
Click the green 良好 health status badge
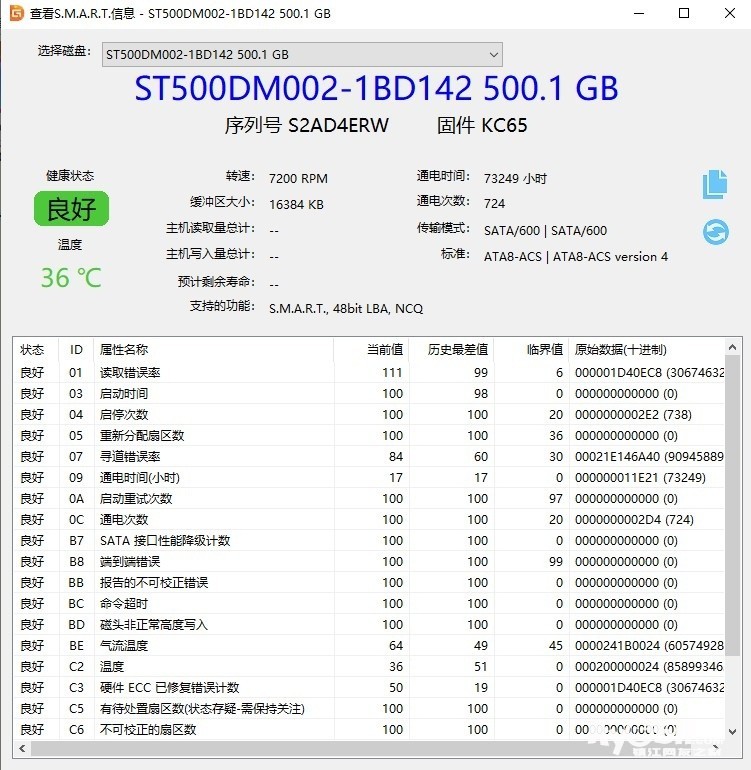coord(71,209)
